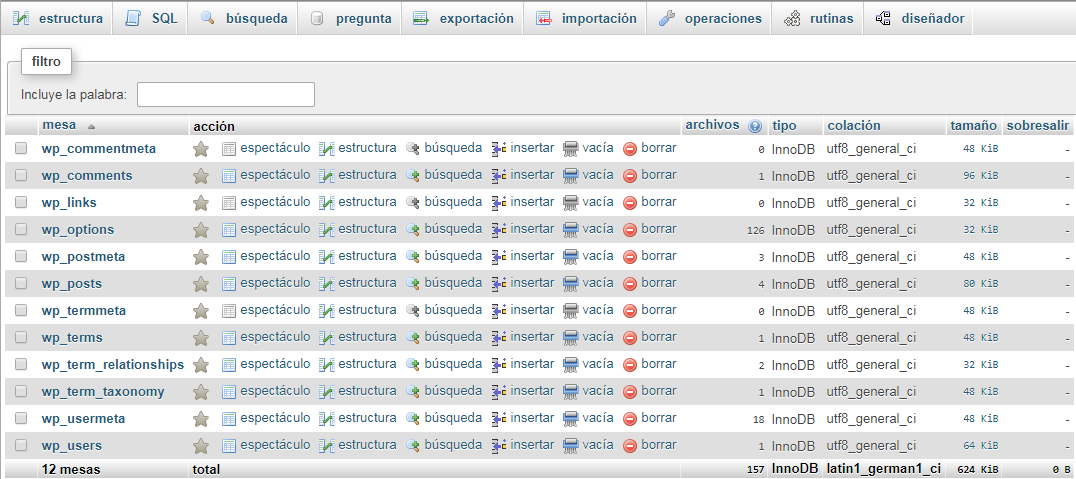Image resolution: width=1076 pixels, height=479 pixels.
Task: Open the wp_term_relationships table link
Action: (113, 365)
